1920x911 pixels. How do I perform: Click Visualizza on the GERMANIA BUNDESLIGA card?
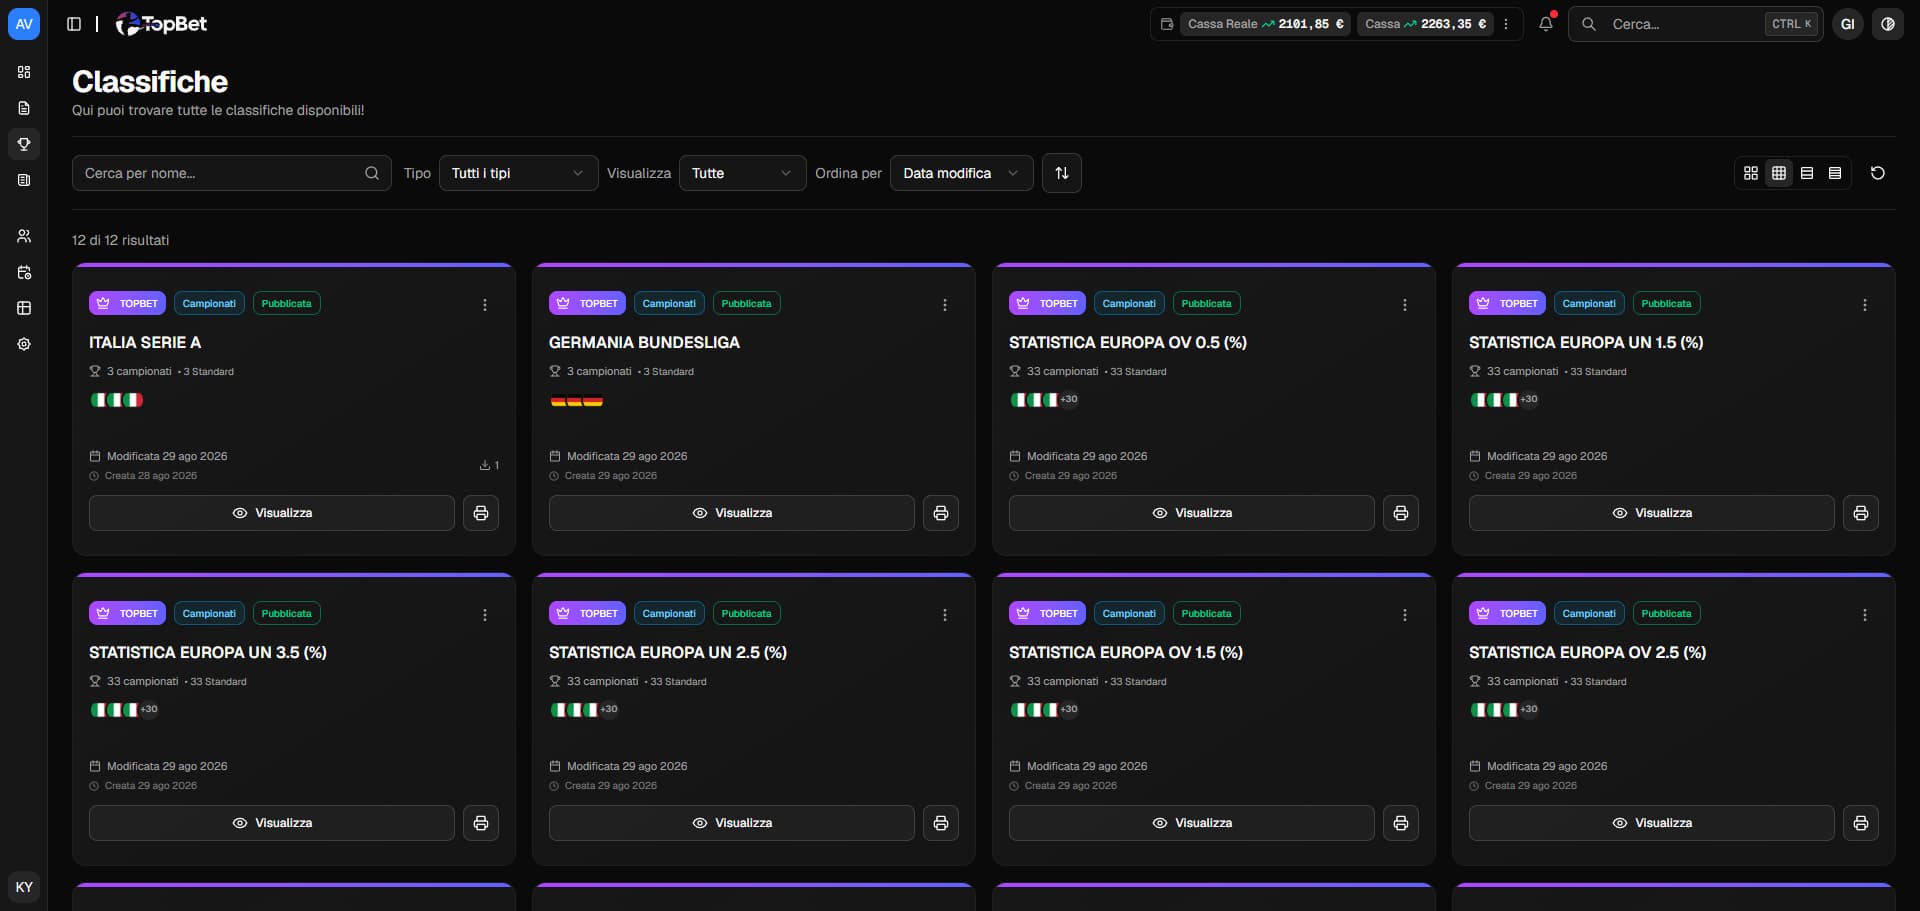tap(732, 513)
